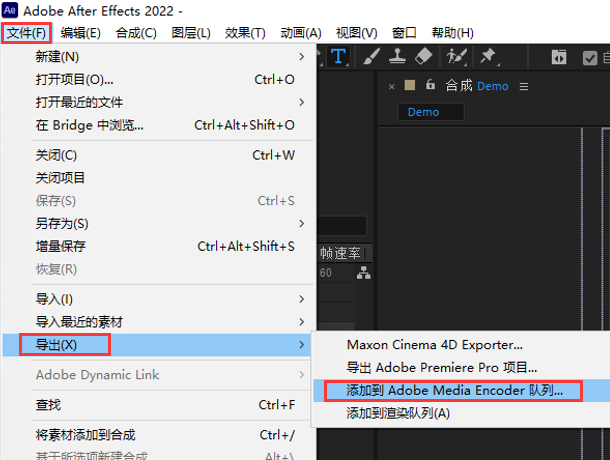This screenshot has height=460, width=610.
Task: Open the Demo composition panel menu
Action: [524, 86]
